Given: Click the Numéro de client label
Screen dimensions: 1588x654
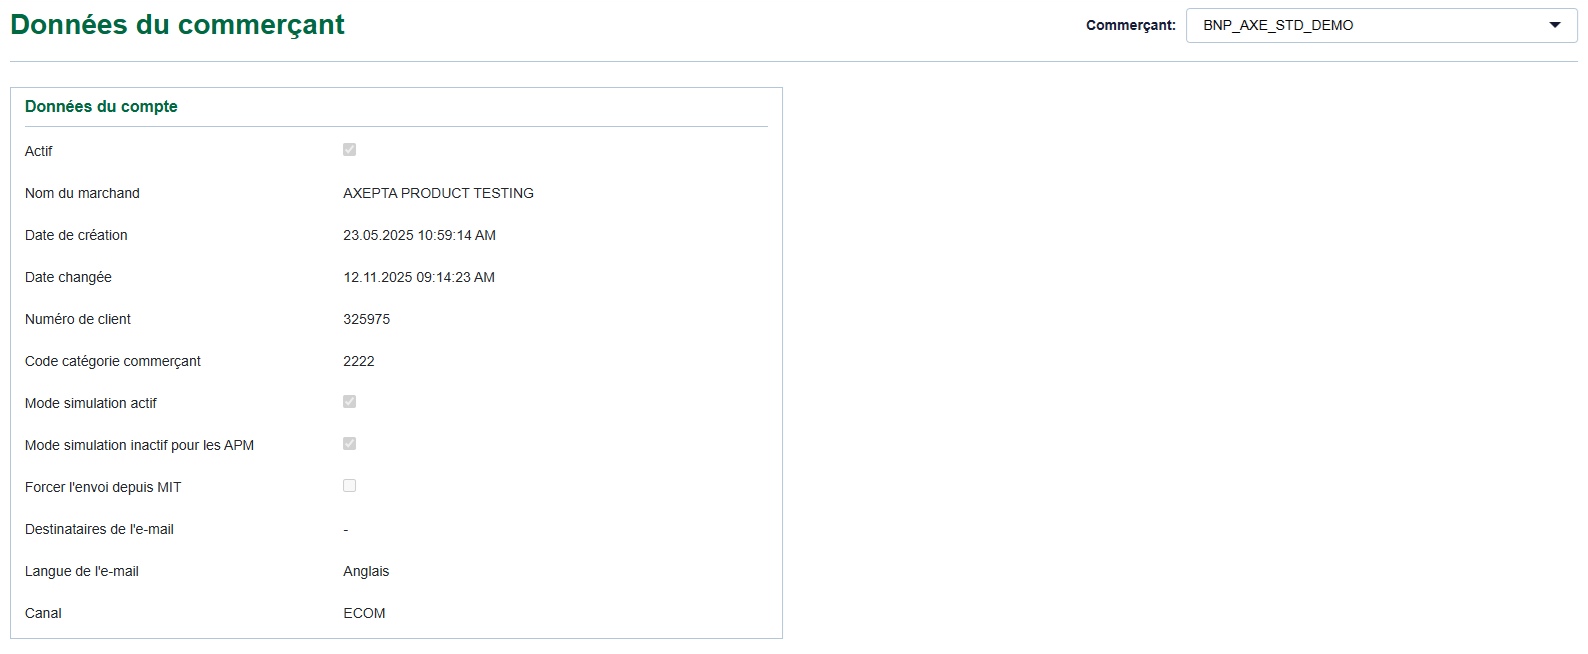Looking at the screenshot, I should coord(78,319).
